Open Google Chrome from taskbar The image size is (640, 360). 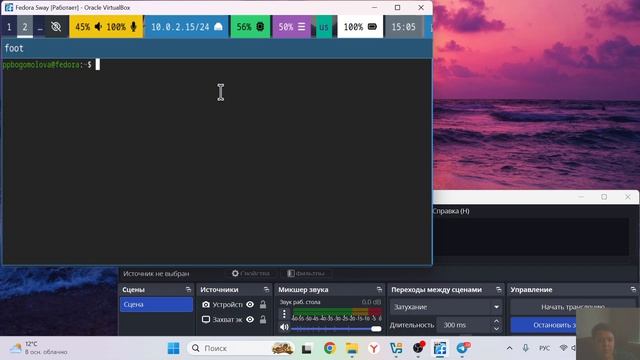(x=329, y=348)
